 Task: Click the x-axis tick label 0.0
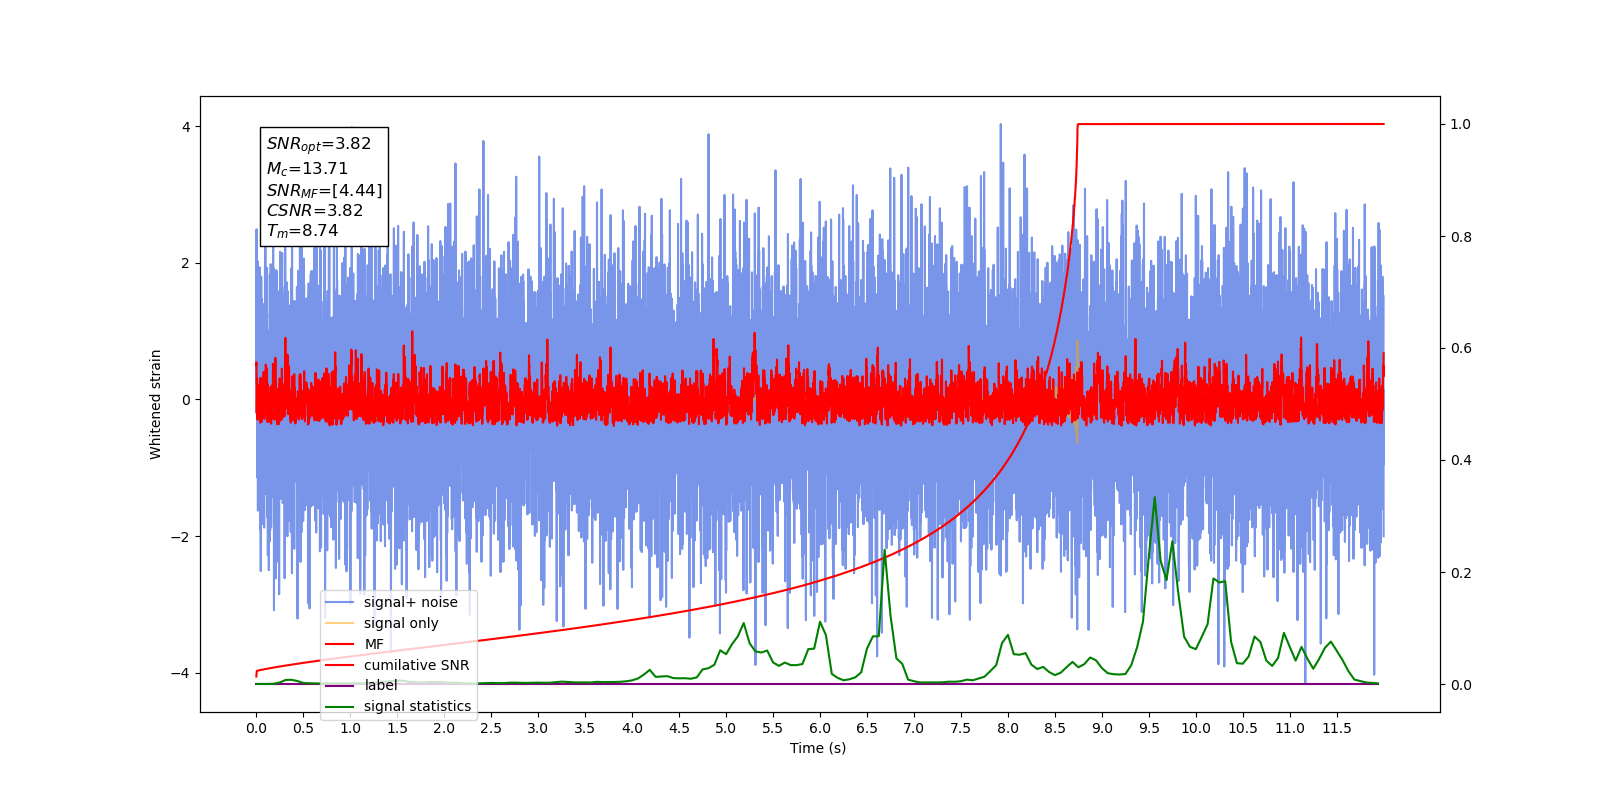coord(256,728)
